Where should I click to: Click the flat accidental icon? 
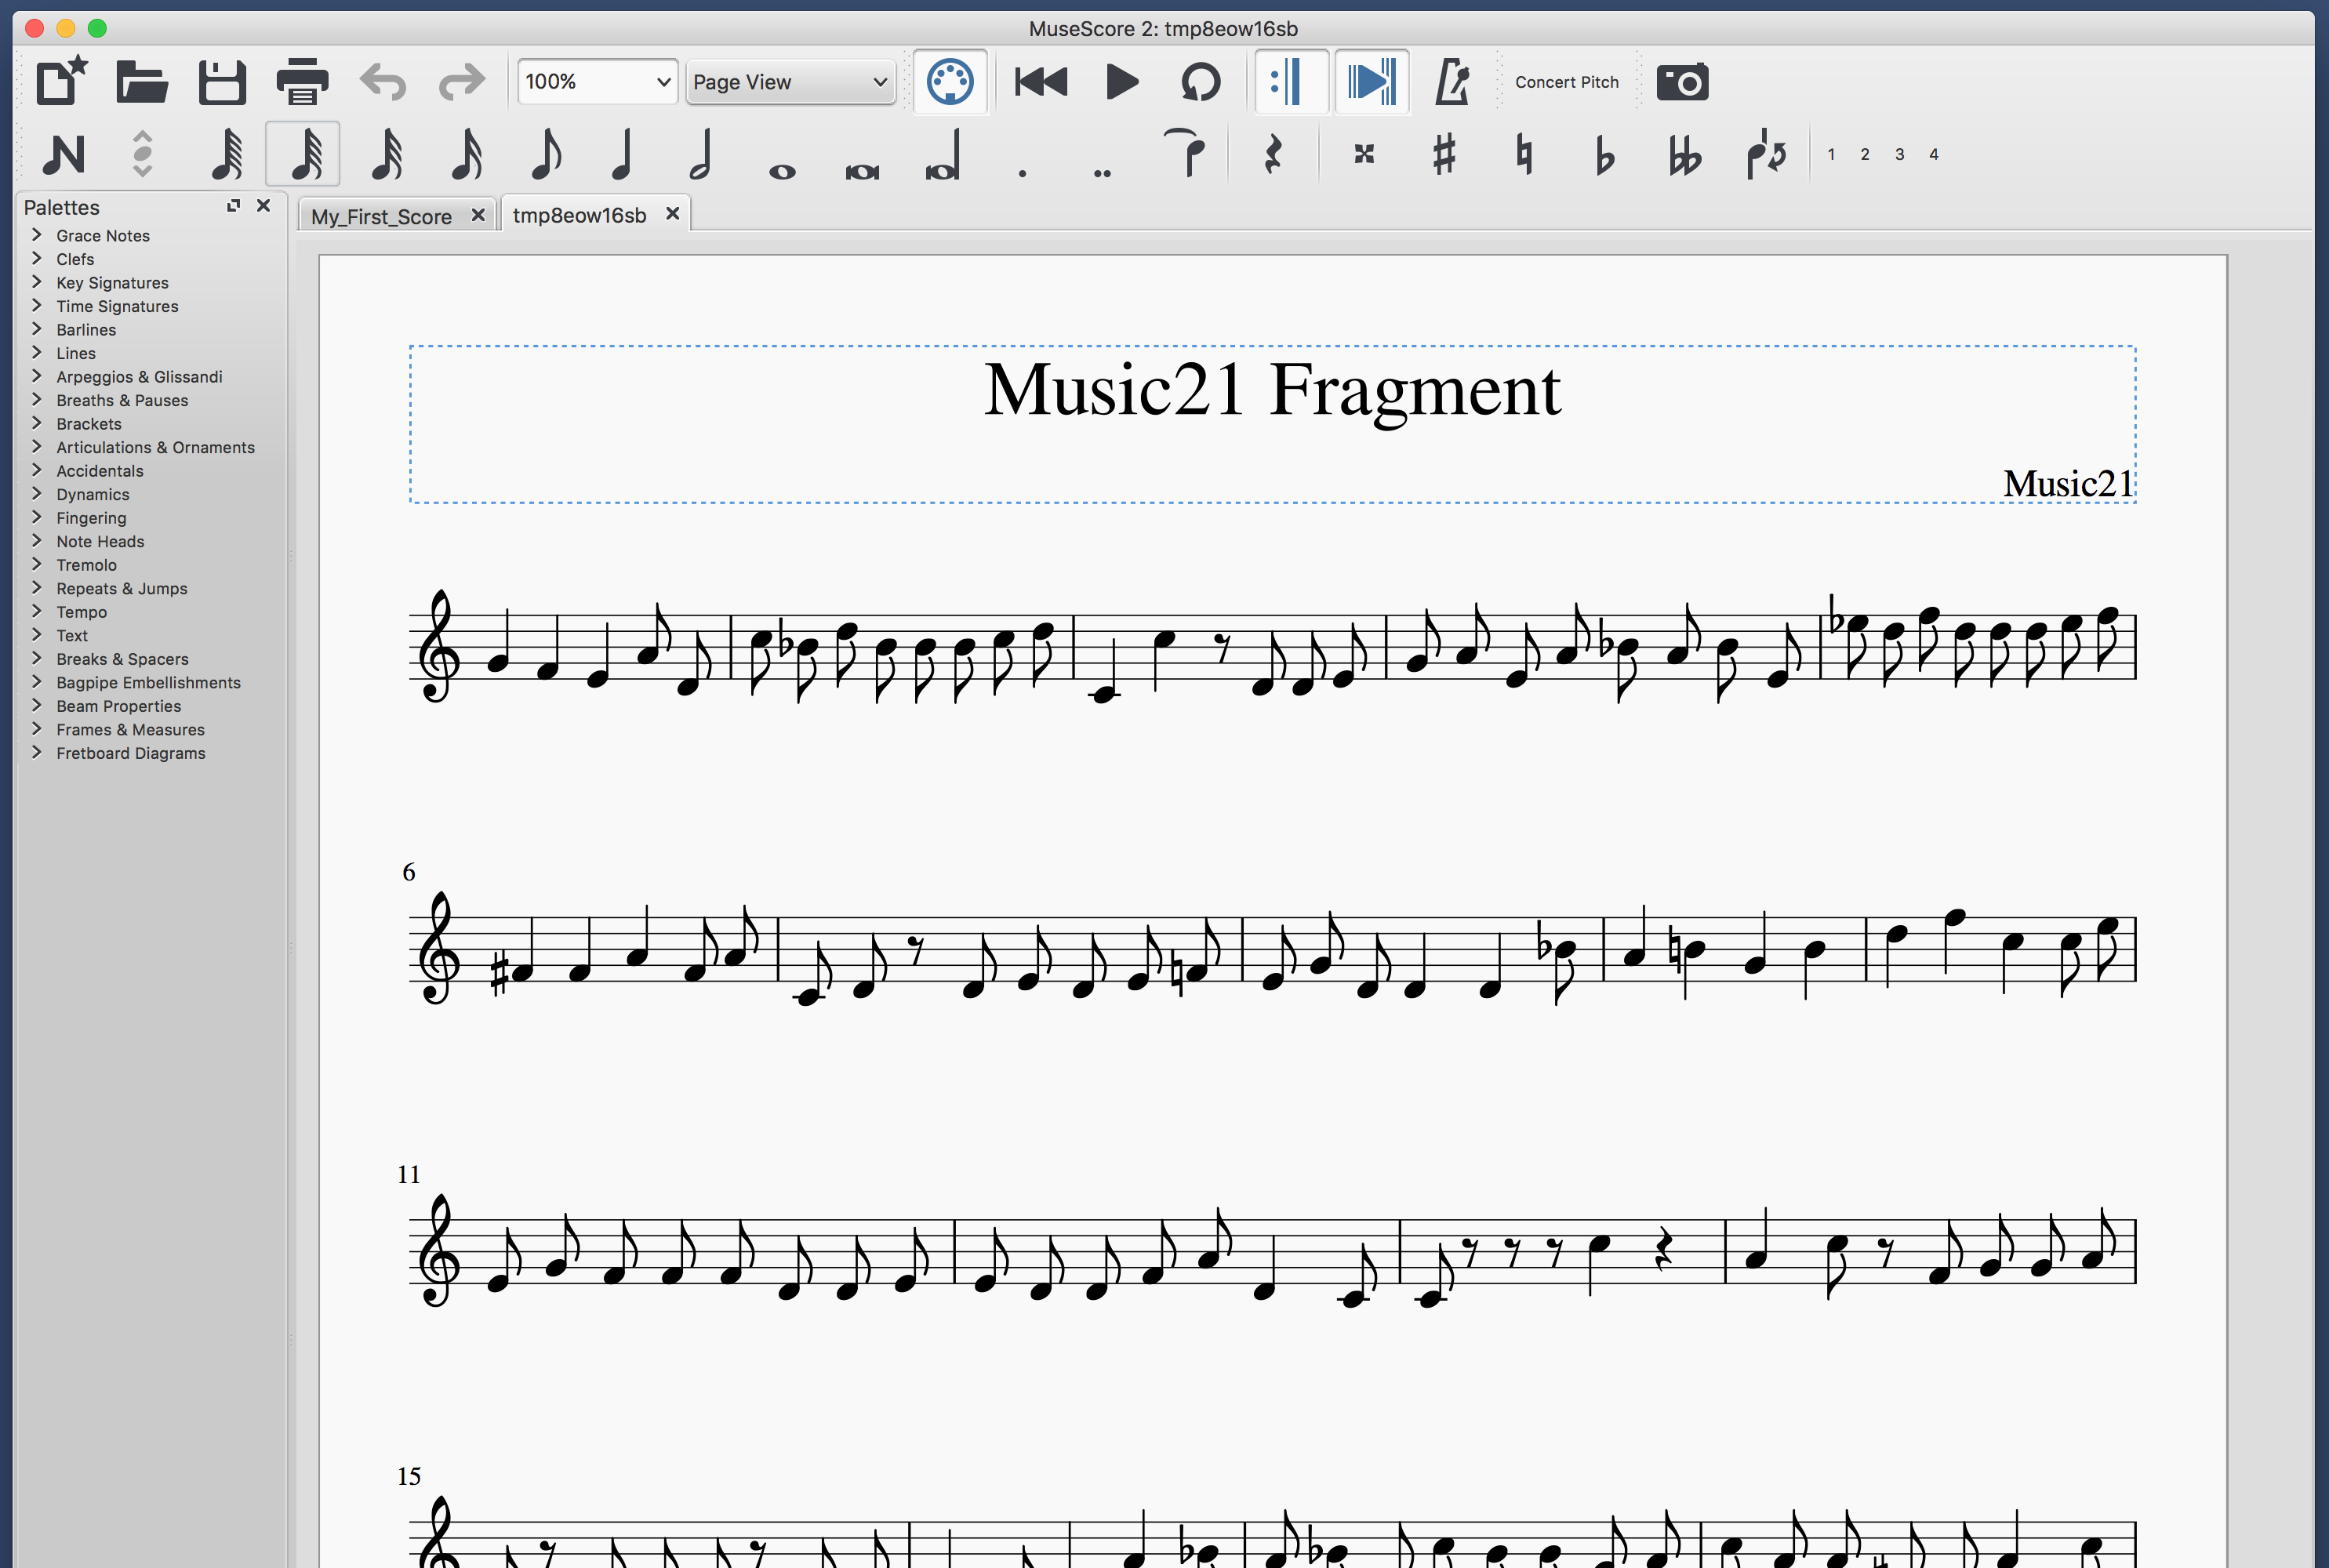pyautogui.click(x=1604, y=155)
